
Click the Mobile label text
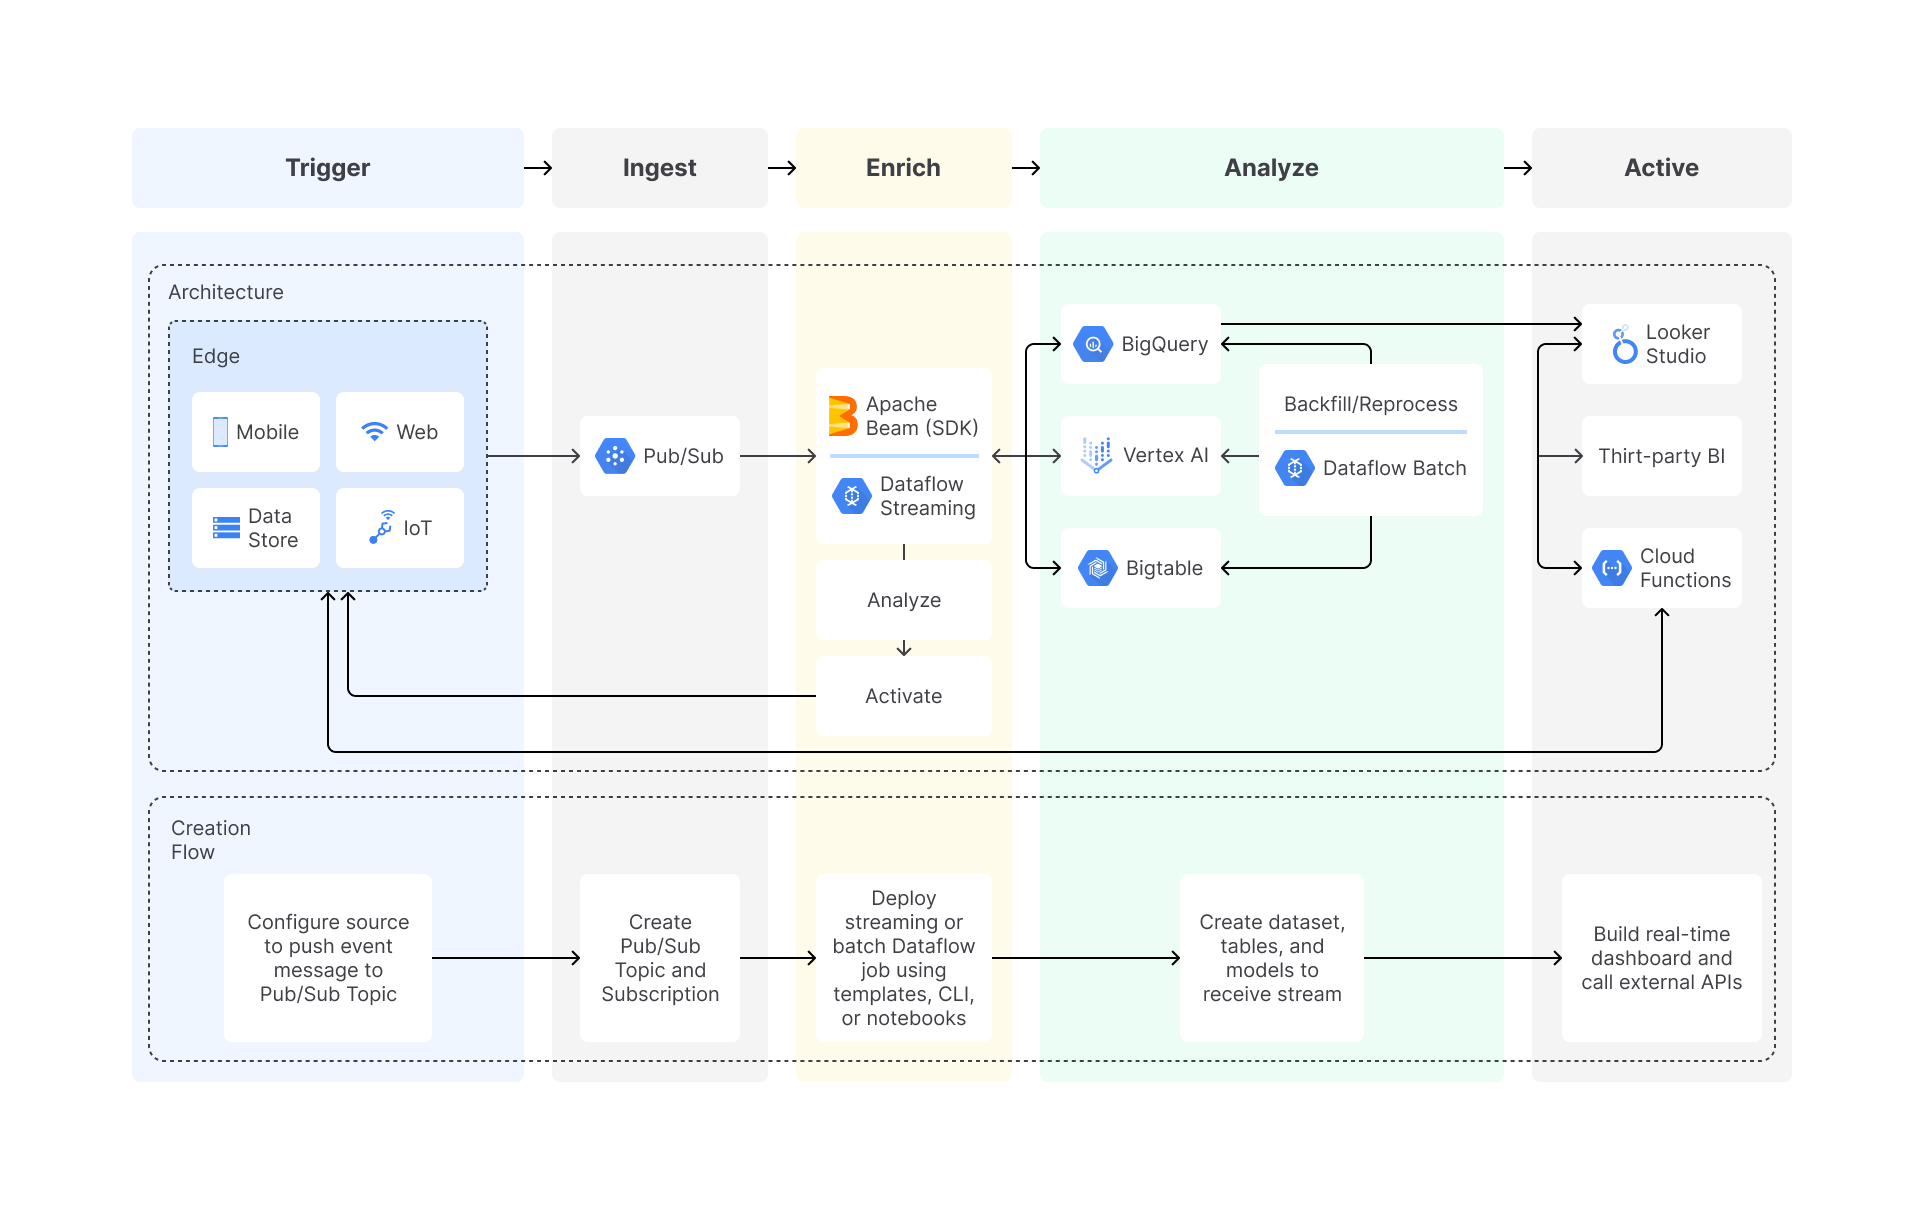pyautogui.click(x=268, y=432)
